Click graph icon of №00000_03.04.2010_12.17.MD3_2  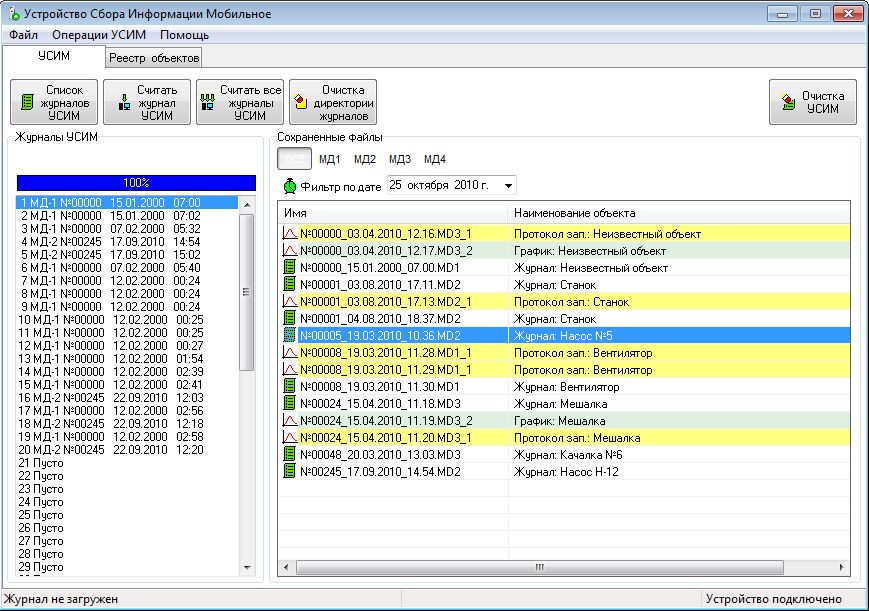pyautogui.click(x=290, y=250)
